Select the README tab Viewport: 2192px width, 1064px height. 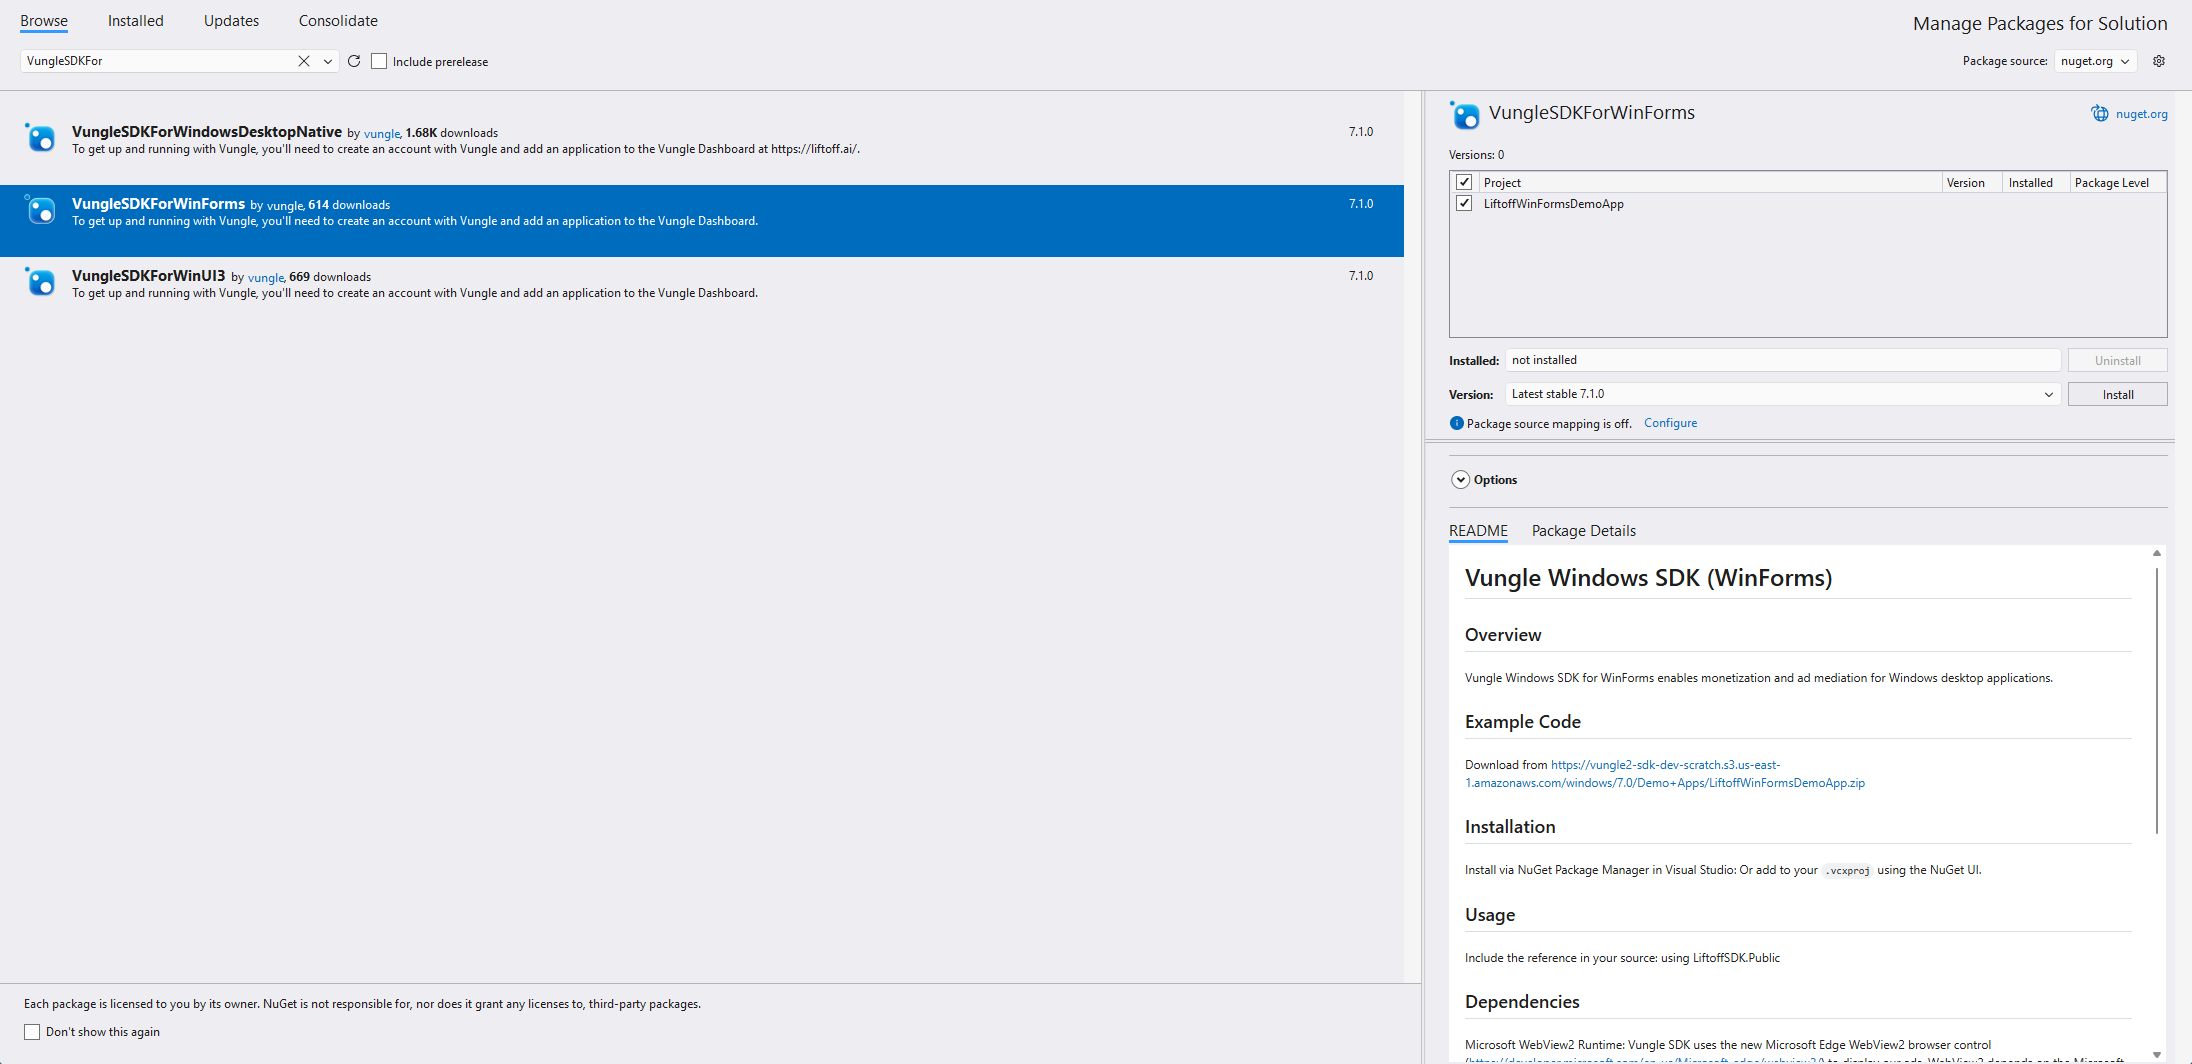pyautogui.click(x=1478, y=531)
